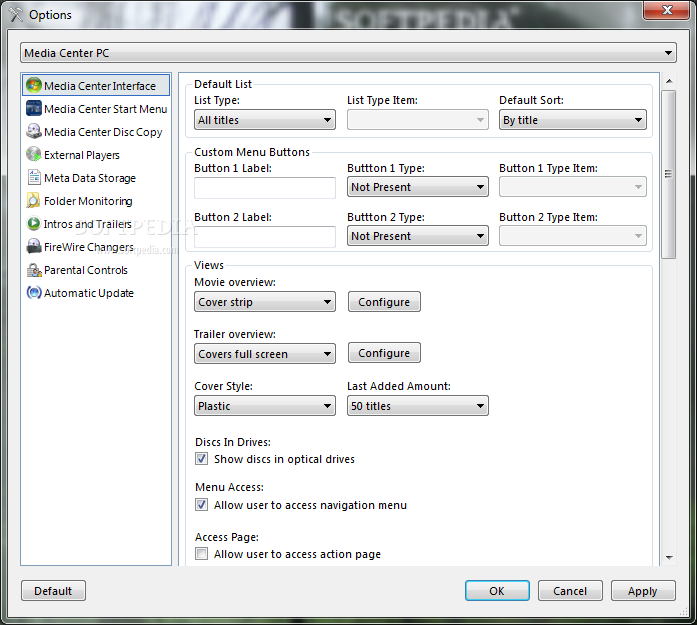
Task: Select Media Center Interface label
Action: click(100, 86)
